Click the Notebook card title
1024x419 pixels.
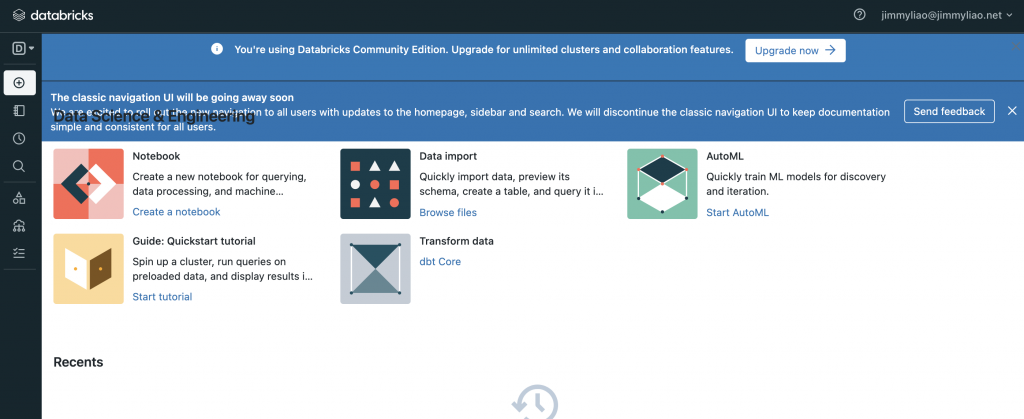pyautogui.click(x=156, y=157)
